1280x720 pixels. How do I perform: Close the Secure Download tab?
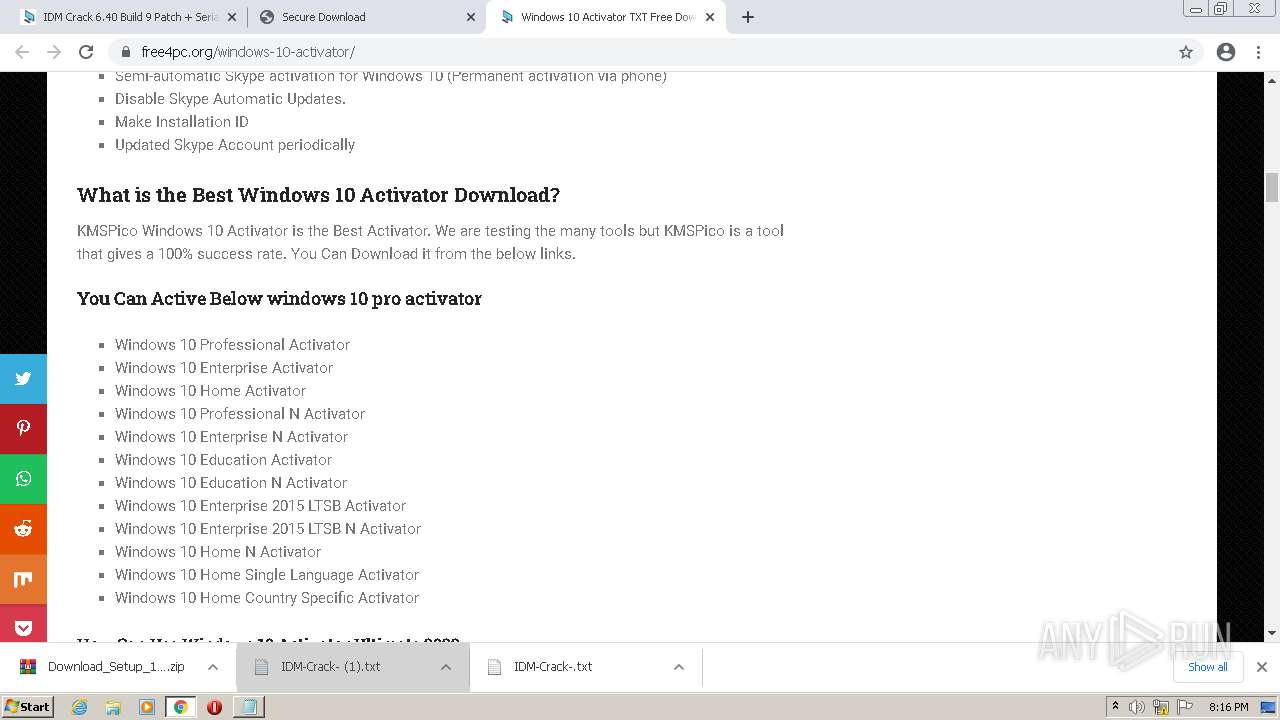pos(471,17)
